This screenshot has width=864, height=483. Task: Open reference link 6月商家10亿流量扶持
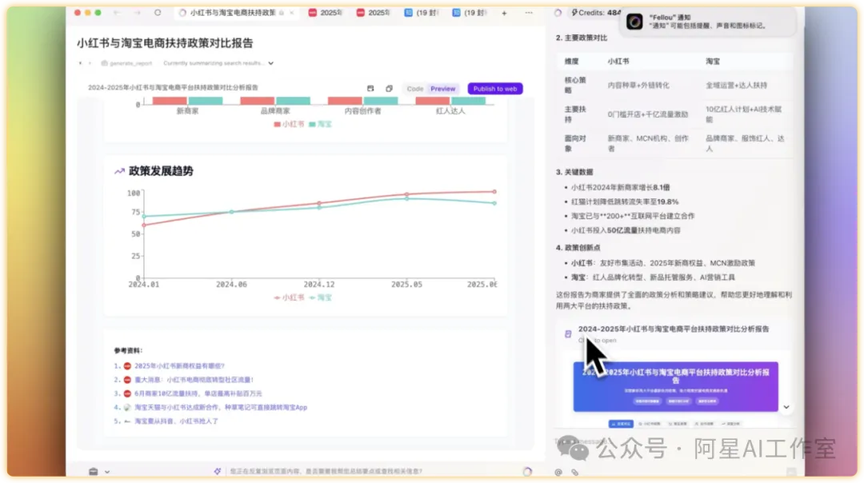click(198, 393)
